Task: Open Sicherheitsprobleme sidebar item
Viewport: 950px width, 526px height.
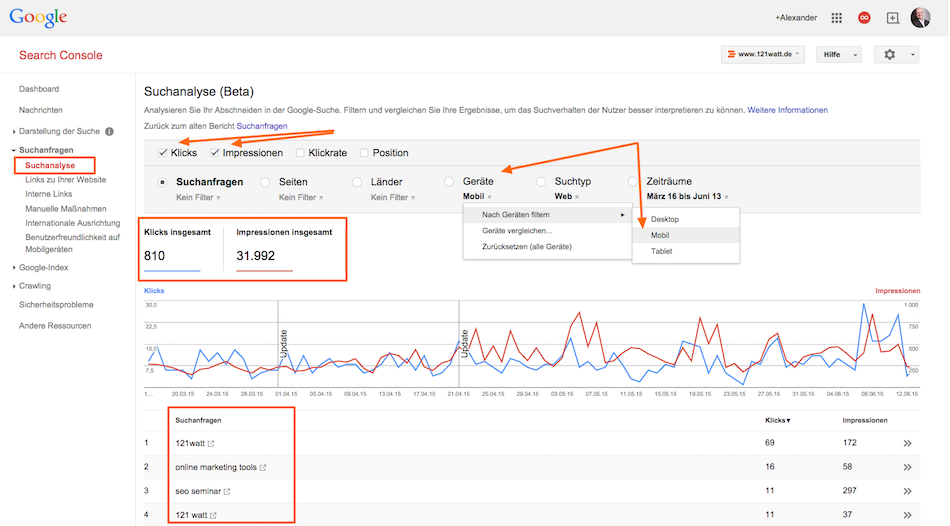Action: click(x=56, y=305)
